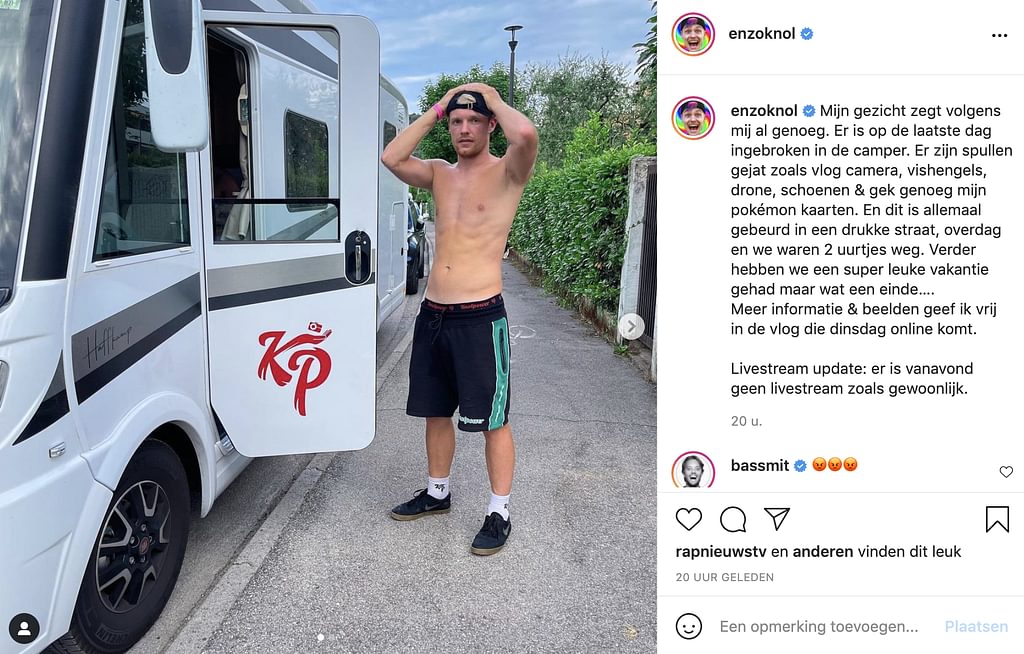Click enzoknol avatar beside caption
This screenshot has height=654, width=1024.
[693, 118]
